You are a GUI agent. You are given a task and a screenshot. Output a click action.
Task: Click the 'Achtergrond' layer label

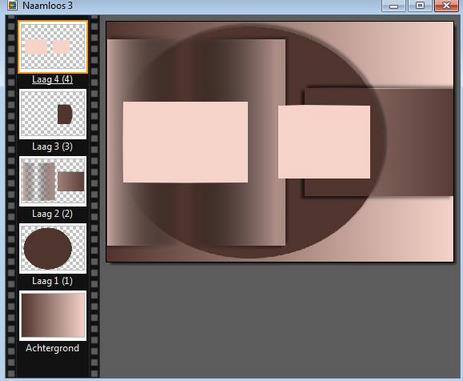tap(52, 348)
